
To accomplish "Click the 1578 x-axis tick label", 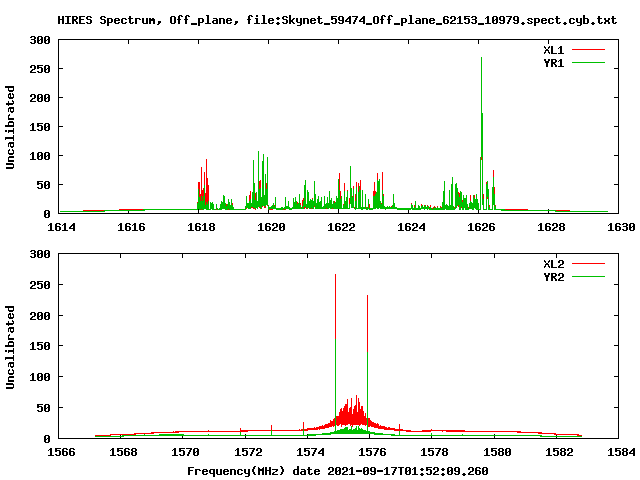I will coord(435,452).
